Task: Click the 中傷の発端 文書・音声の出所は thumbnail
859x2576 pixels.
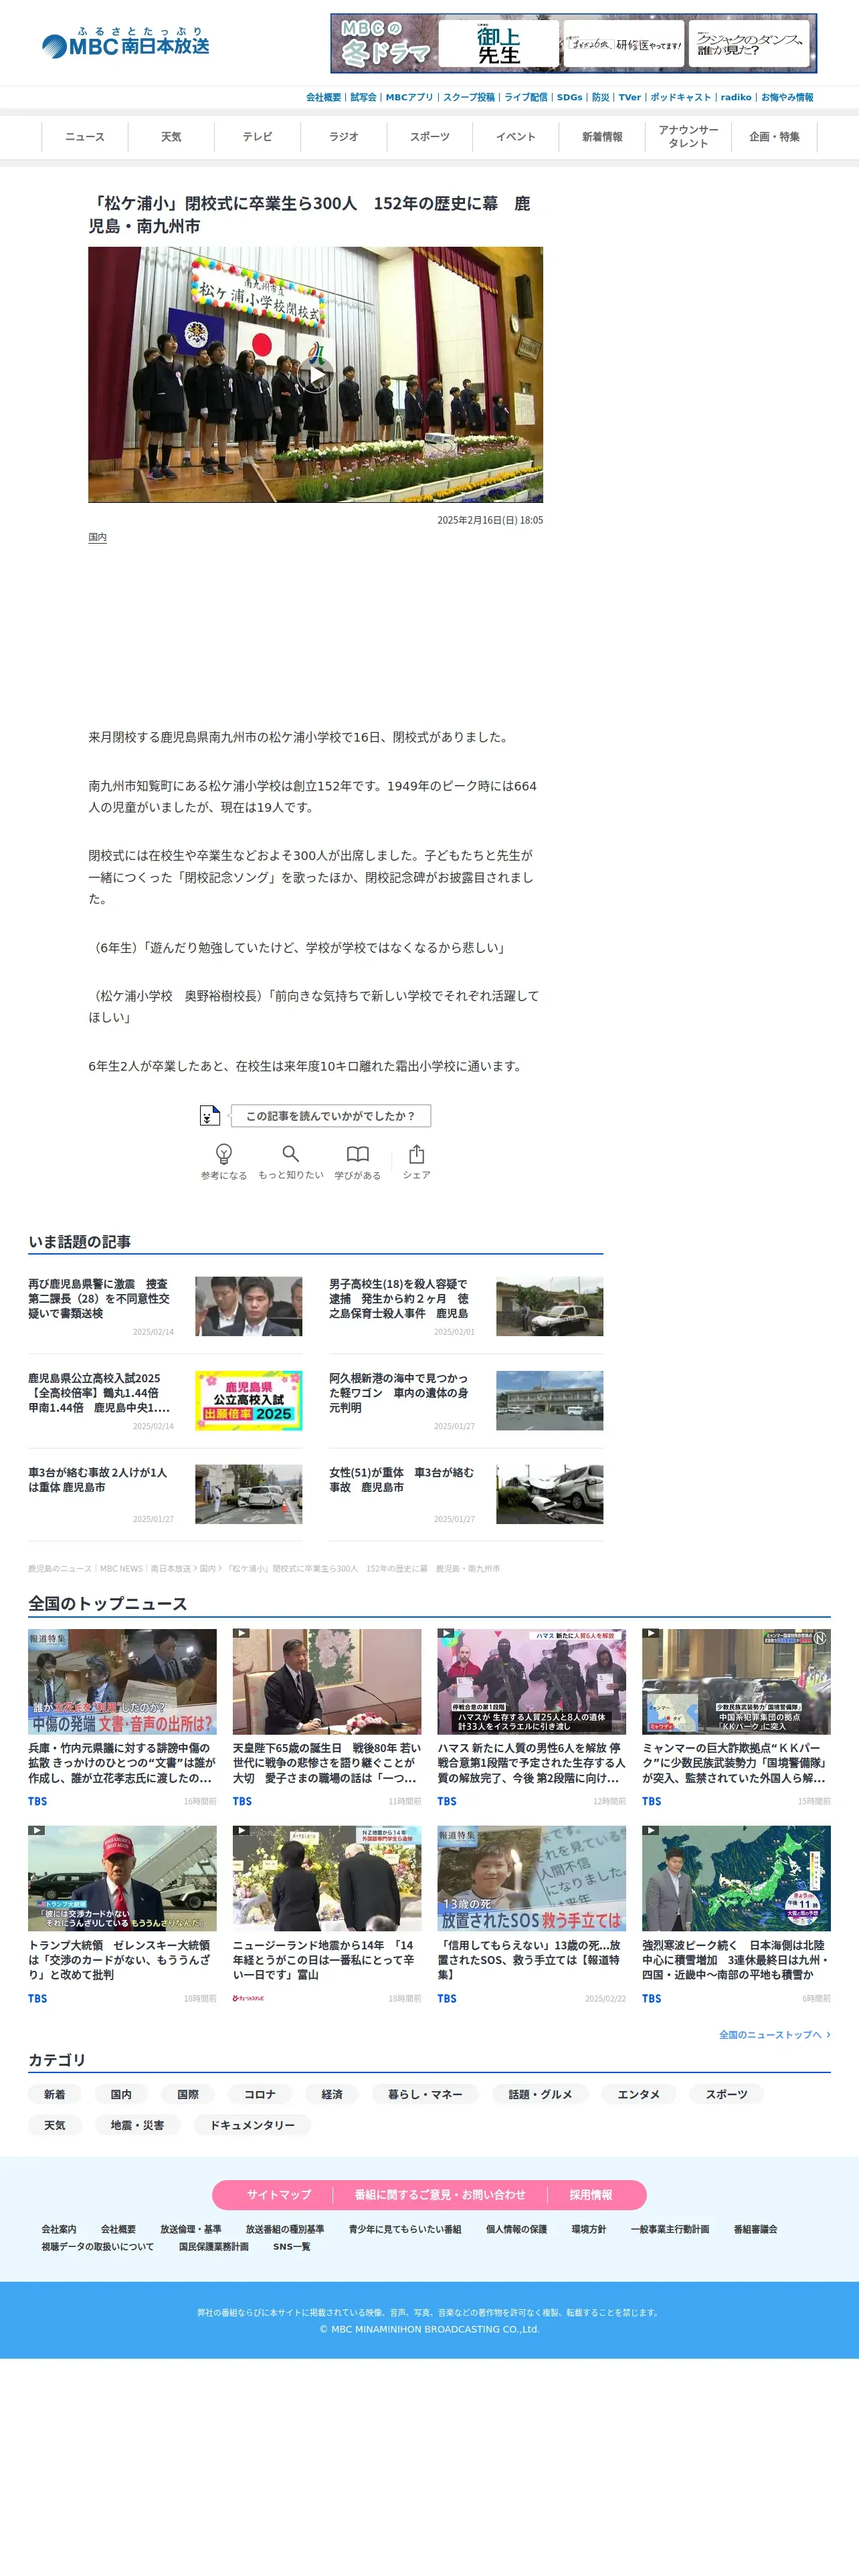Action: coord(122,1681)
